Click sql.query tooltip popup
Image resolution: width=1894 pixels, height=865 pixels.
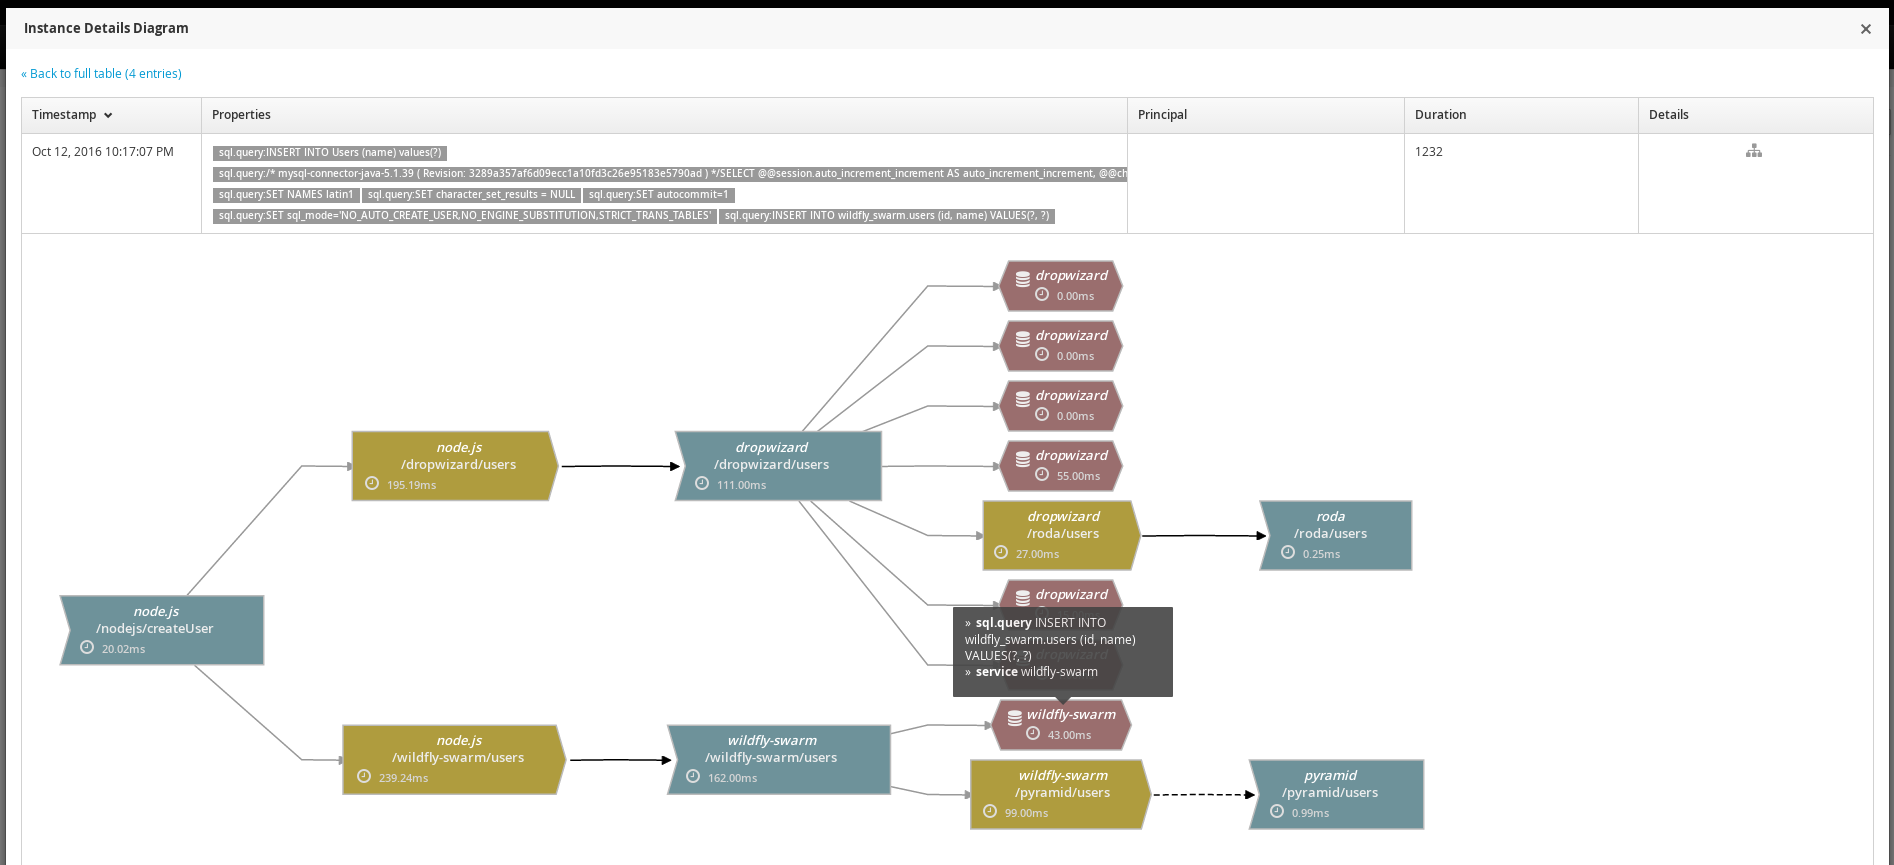tap(1063, 652)
